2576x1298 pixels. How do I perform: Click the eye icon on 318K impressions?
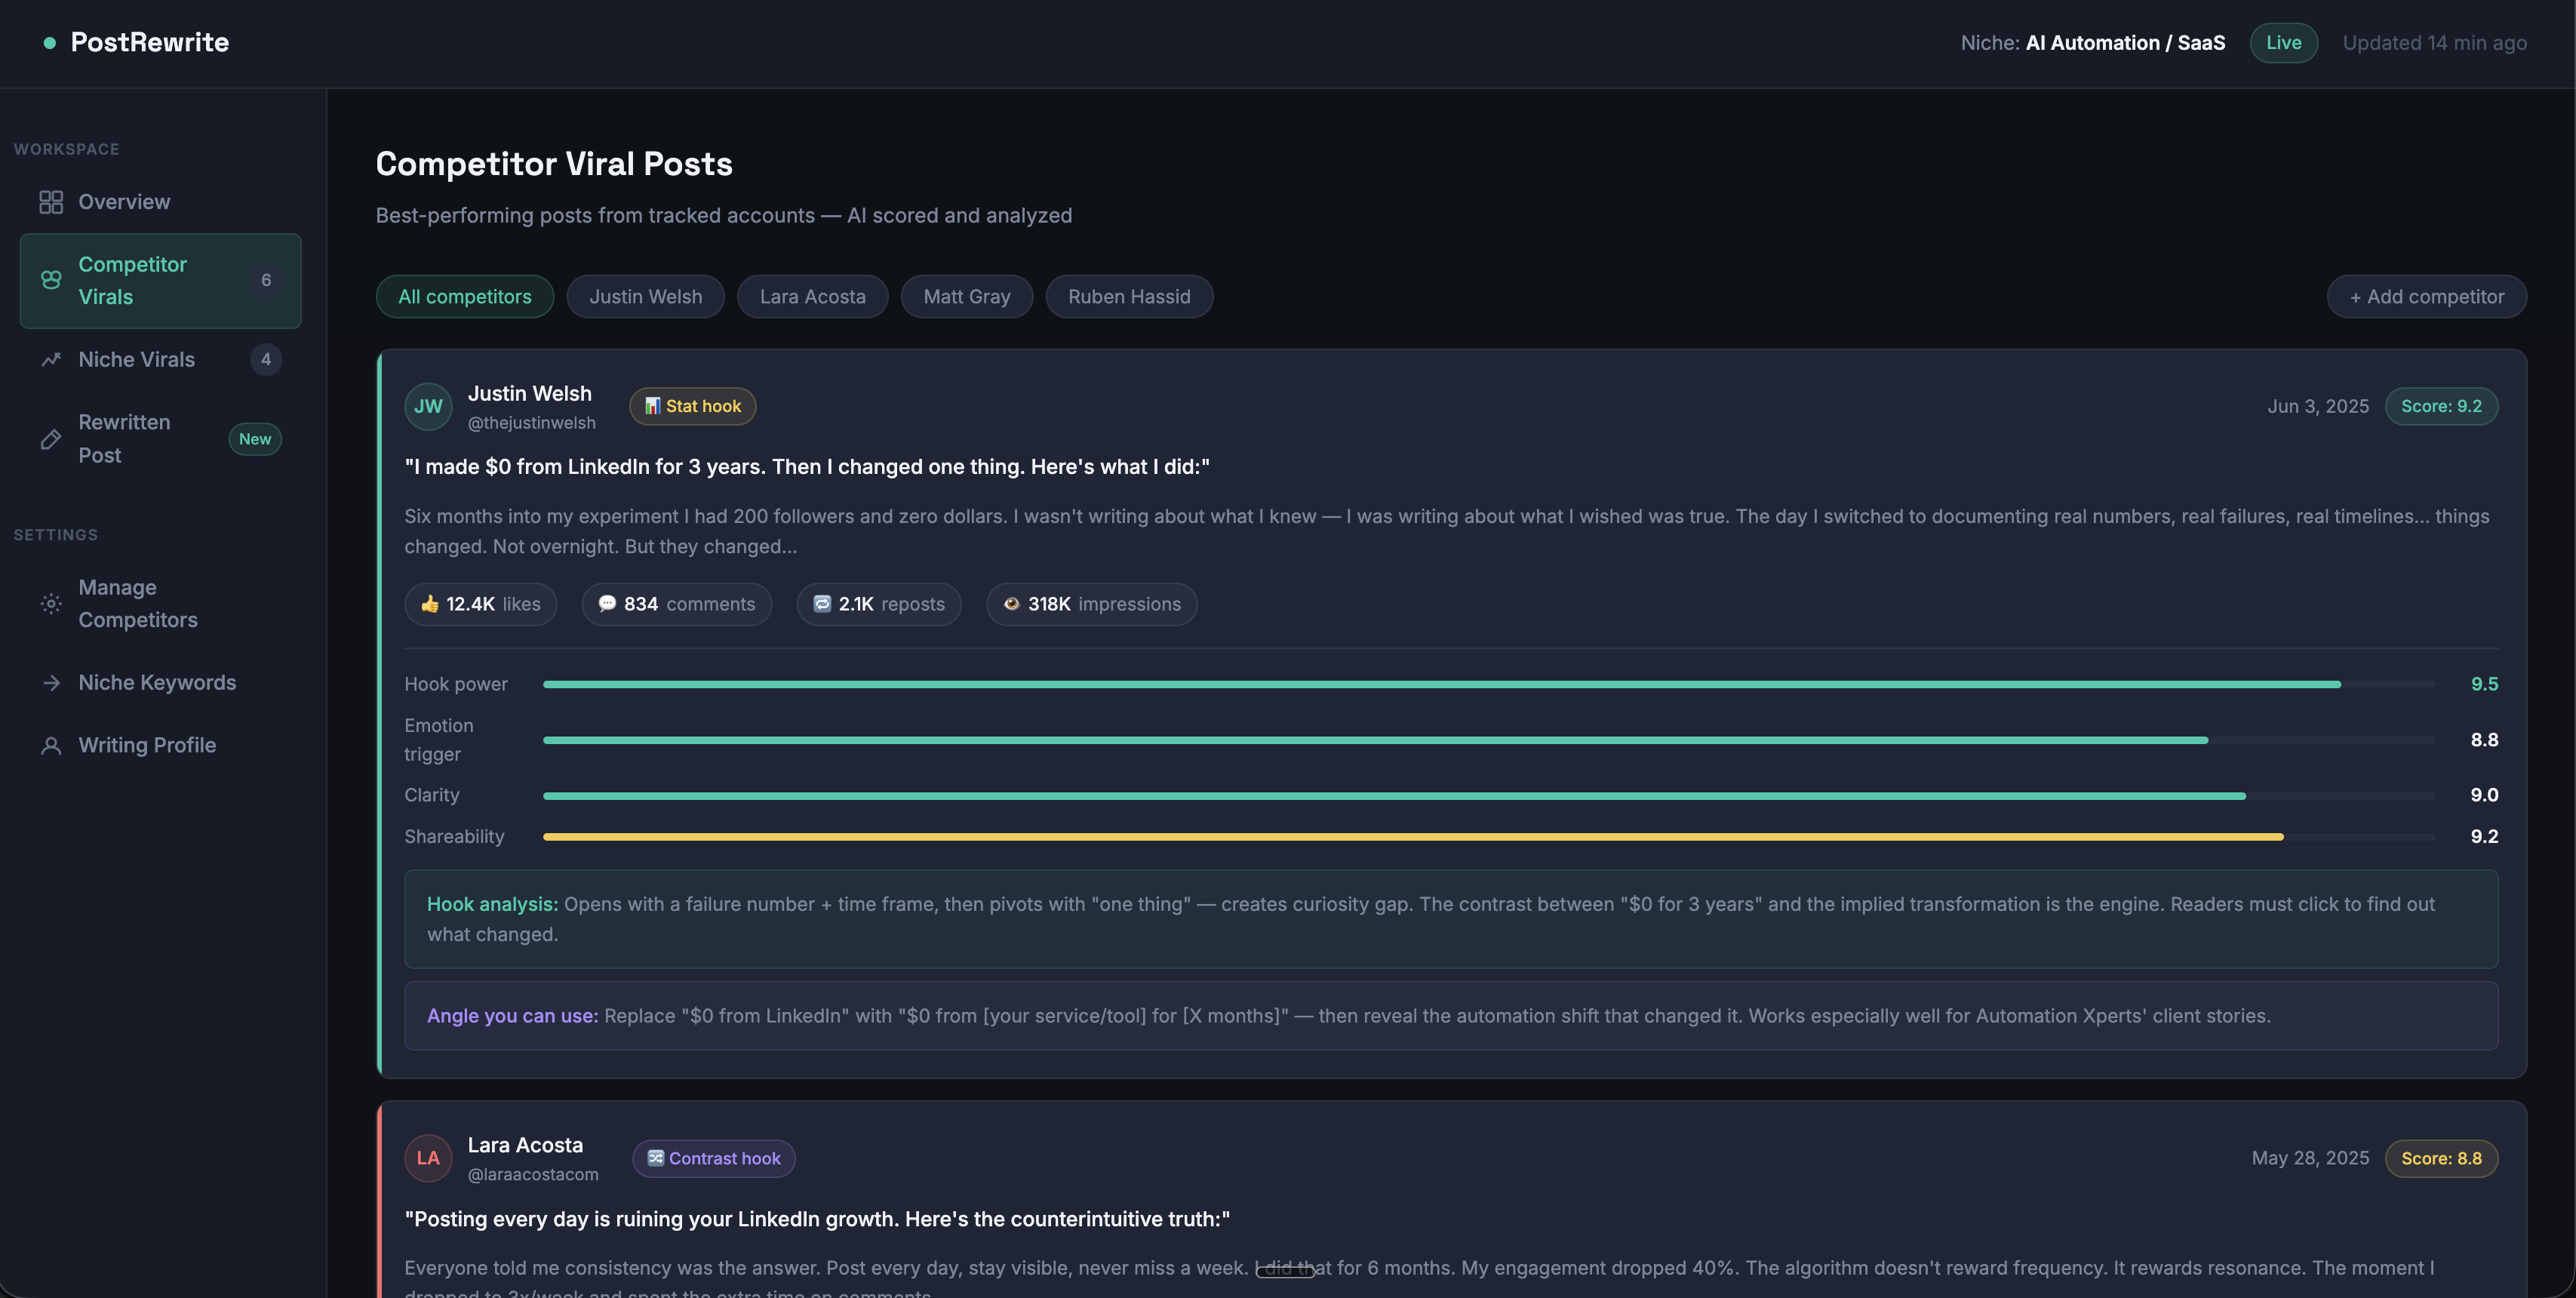point(1011,604)
